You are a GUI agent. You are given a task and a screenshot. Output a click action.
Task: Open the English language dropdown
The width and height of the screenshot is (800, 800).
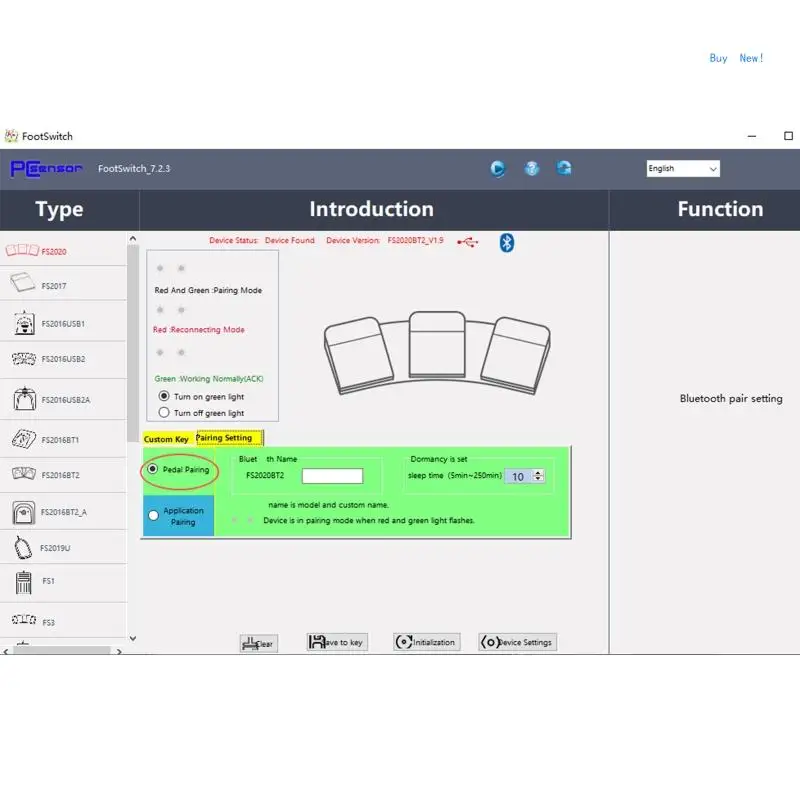[x=683, y=168]
